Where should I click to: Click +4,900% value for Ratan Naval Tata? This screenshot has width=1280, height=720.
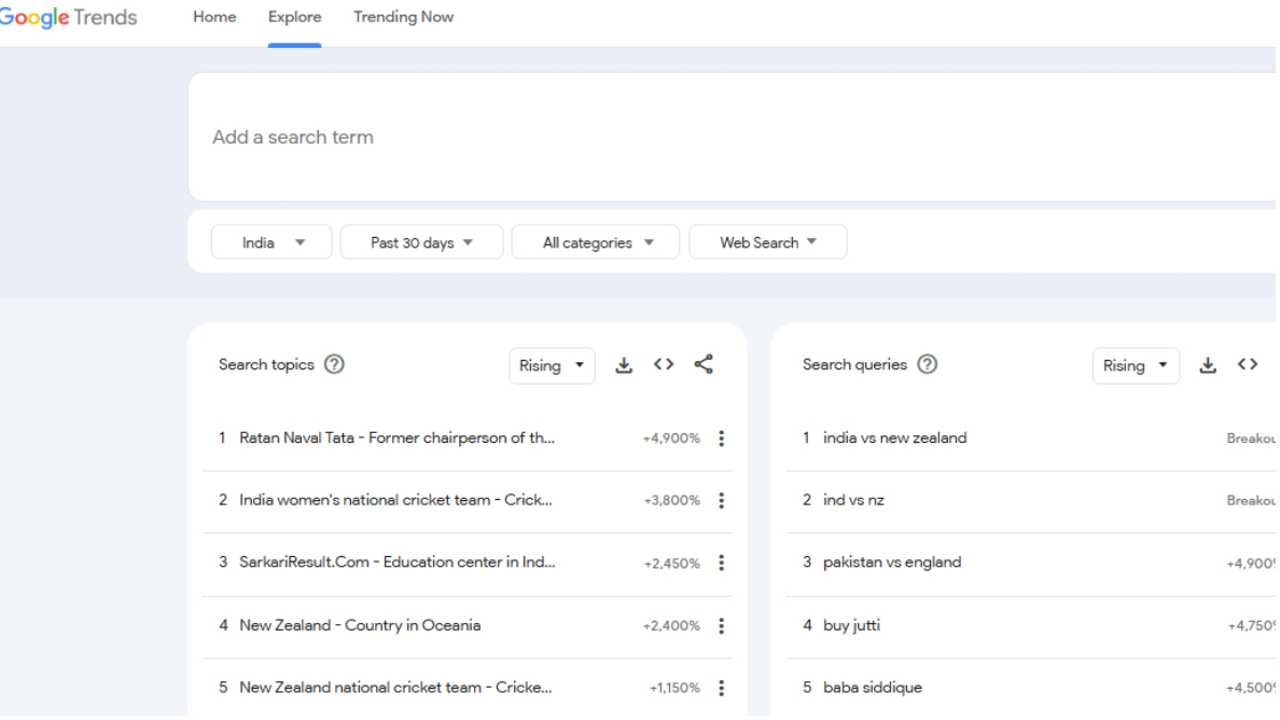(x=671, y=438)
